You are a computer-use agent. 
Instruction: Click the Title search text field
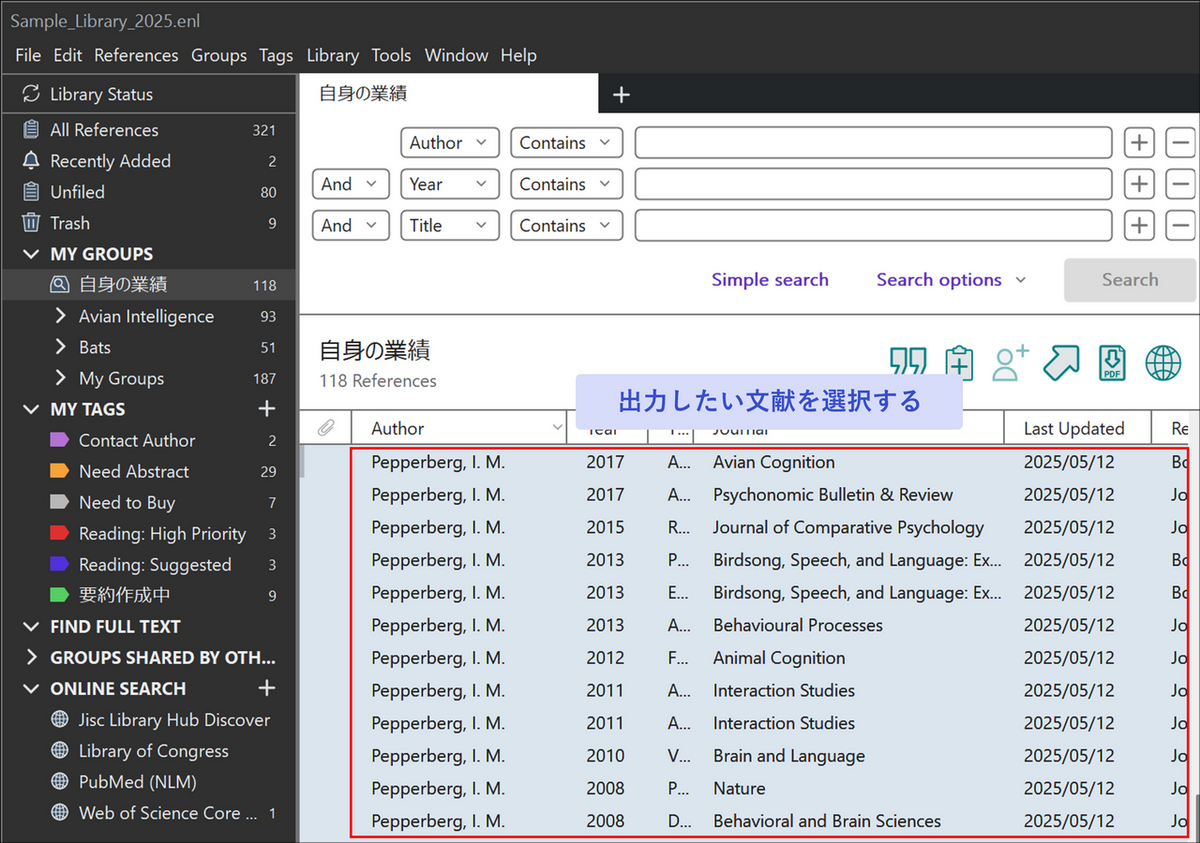coord(873,226)
